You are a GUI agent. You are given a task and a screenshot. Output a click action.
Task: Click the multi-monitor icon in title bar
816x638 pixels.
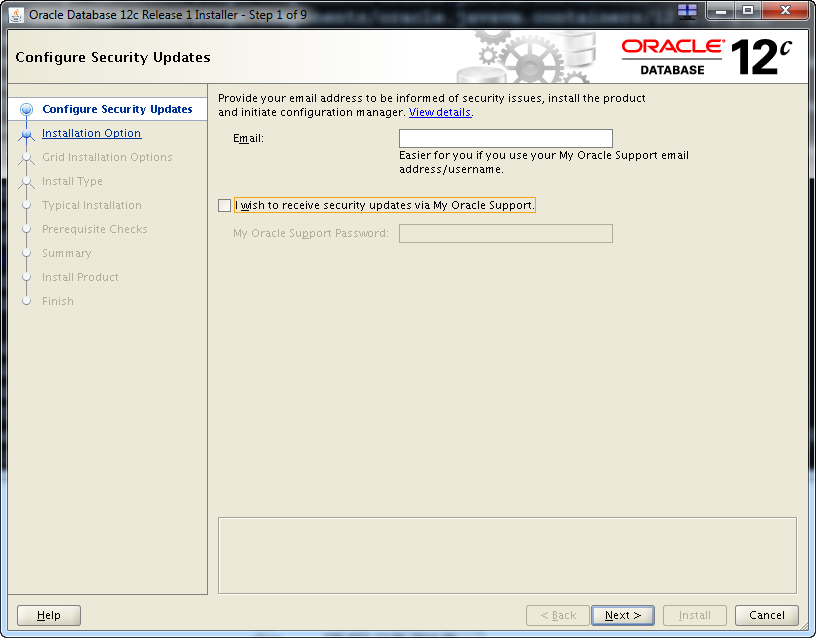(687, 11)
